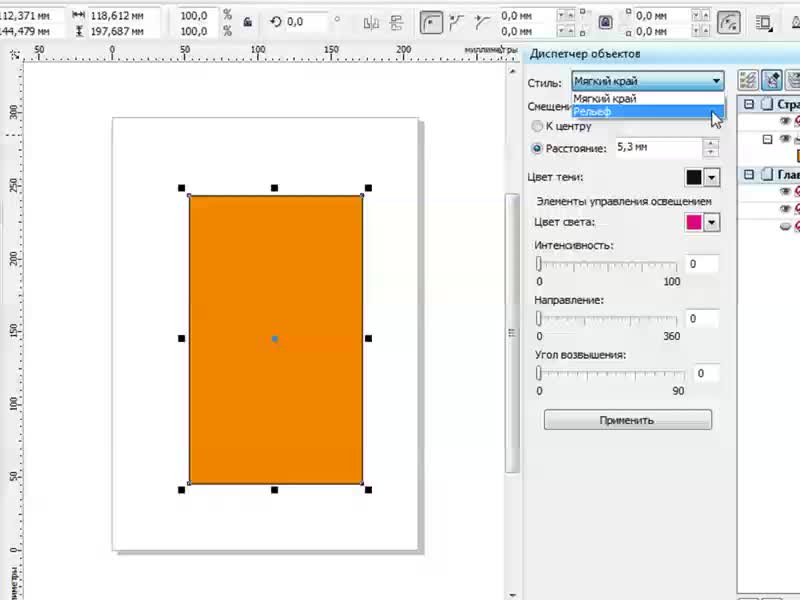
Task: Click the ruler origin icon at rulers' corner
Action: coord(14,54)
